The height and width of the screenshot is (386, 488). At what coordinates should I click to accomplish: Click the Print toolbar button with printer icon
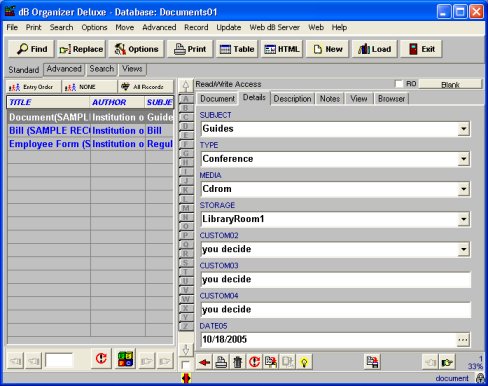(x=190, y=49)
